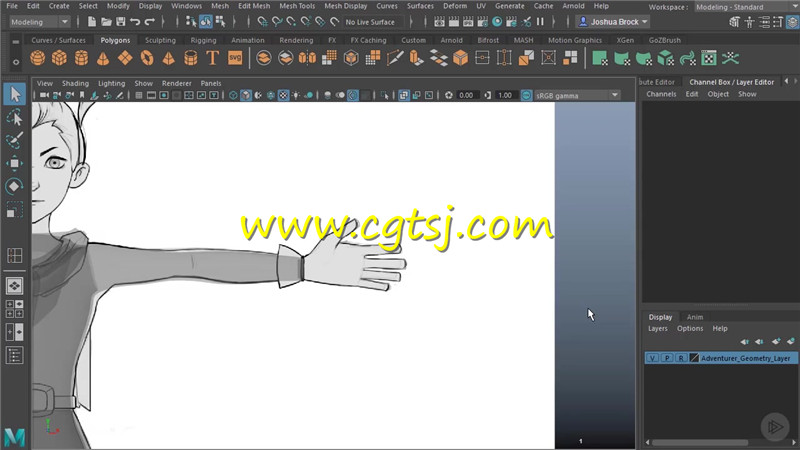Open the Modeling menu set dropdown
The width and height of the screenshot is (800, 450).
(x=39, y=22)
